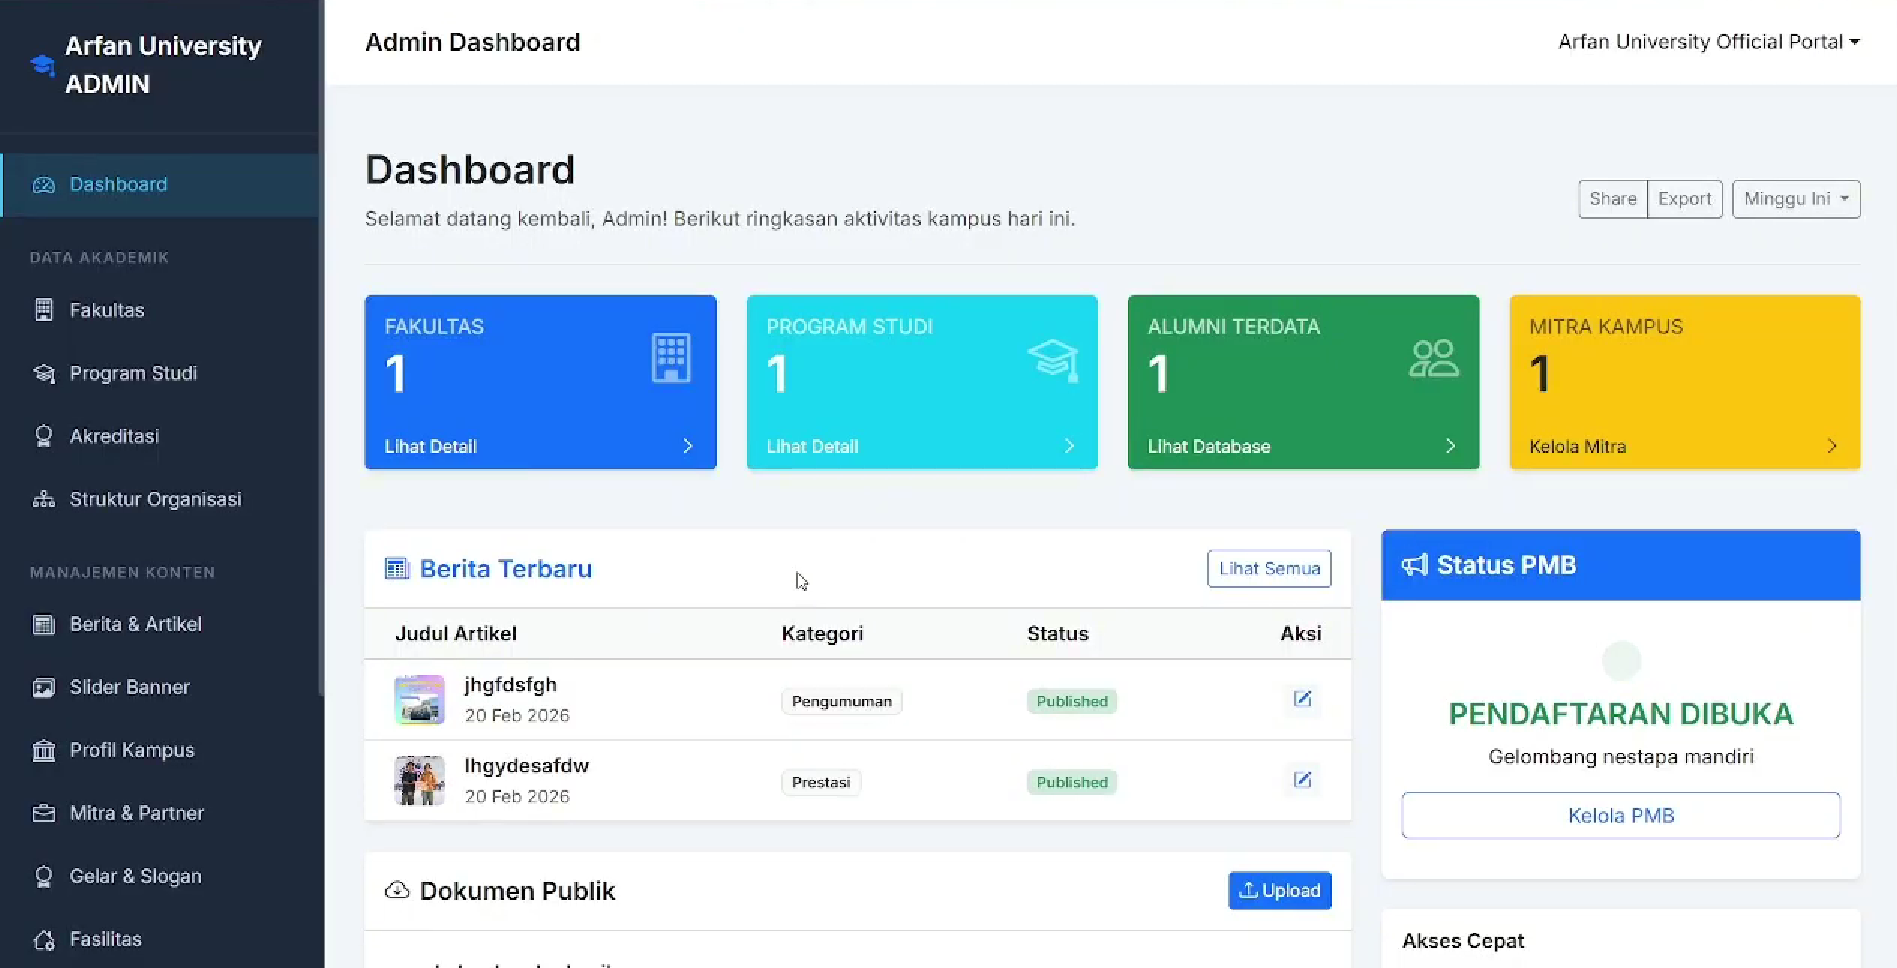Image resolution: width=1897 pixels, height=968 pixels.
Task: Click the edit icon for article lhgydesafdw
Action: click(1302, 780)
